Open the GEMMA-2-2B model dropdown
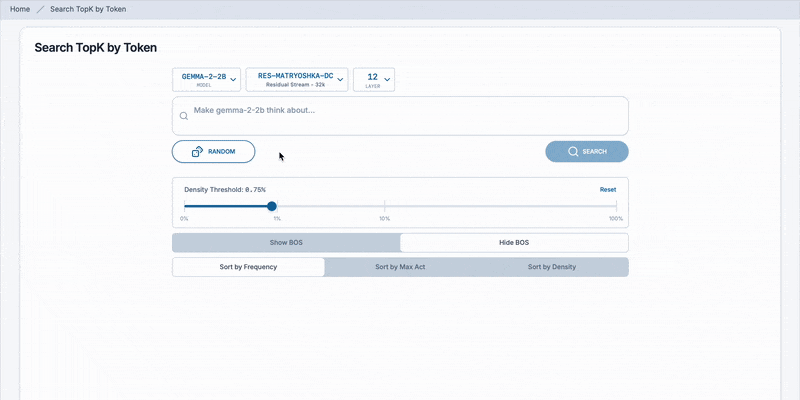Image resolution: width=800 pixels, height=400 pixels. tap(207, 80)
